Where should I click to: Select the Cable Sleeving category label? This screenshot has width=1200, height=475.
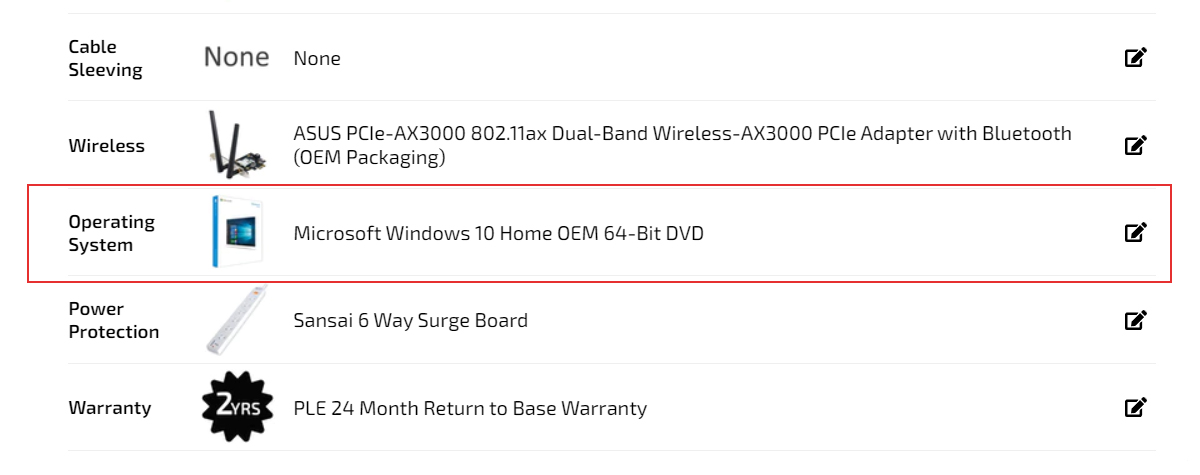pyautogui.click(x=105, y=58)
